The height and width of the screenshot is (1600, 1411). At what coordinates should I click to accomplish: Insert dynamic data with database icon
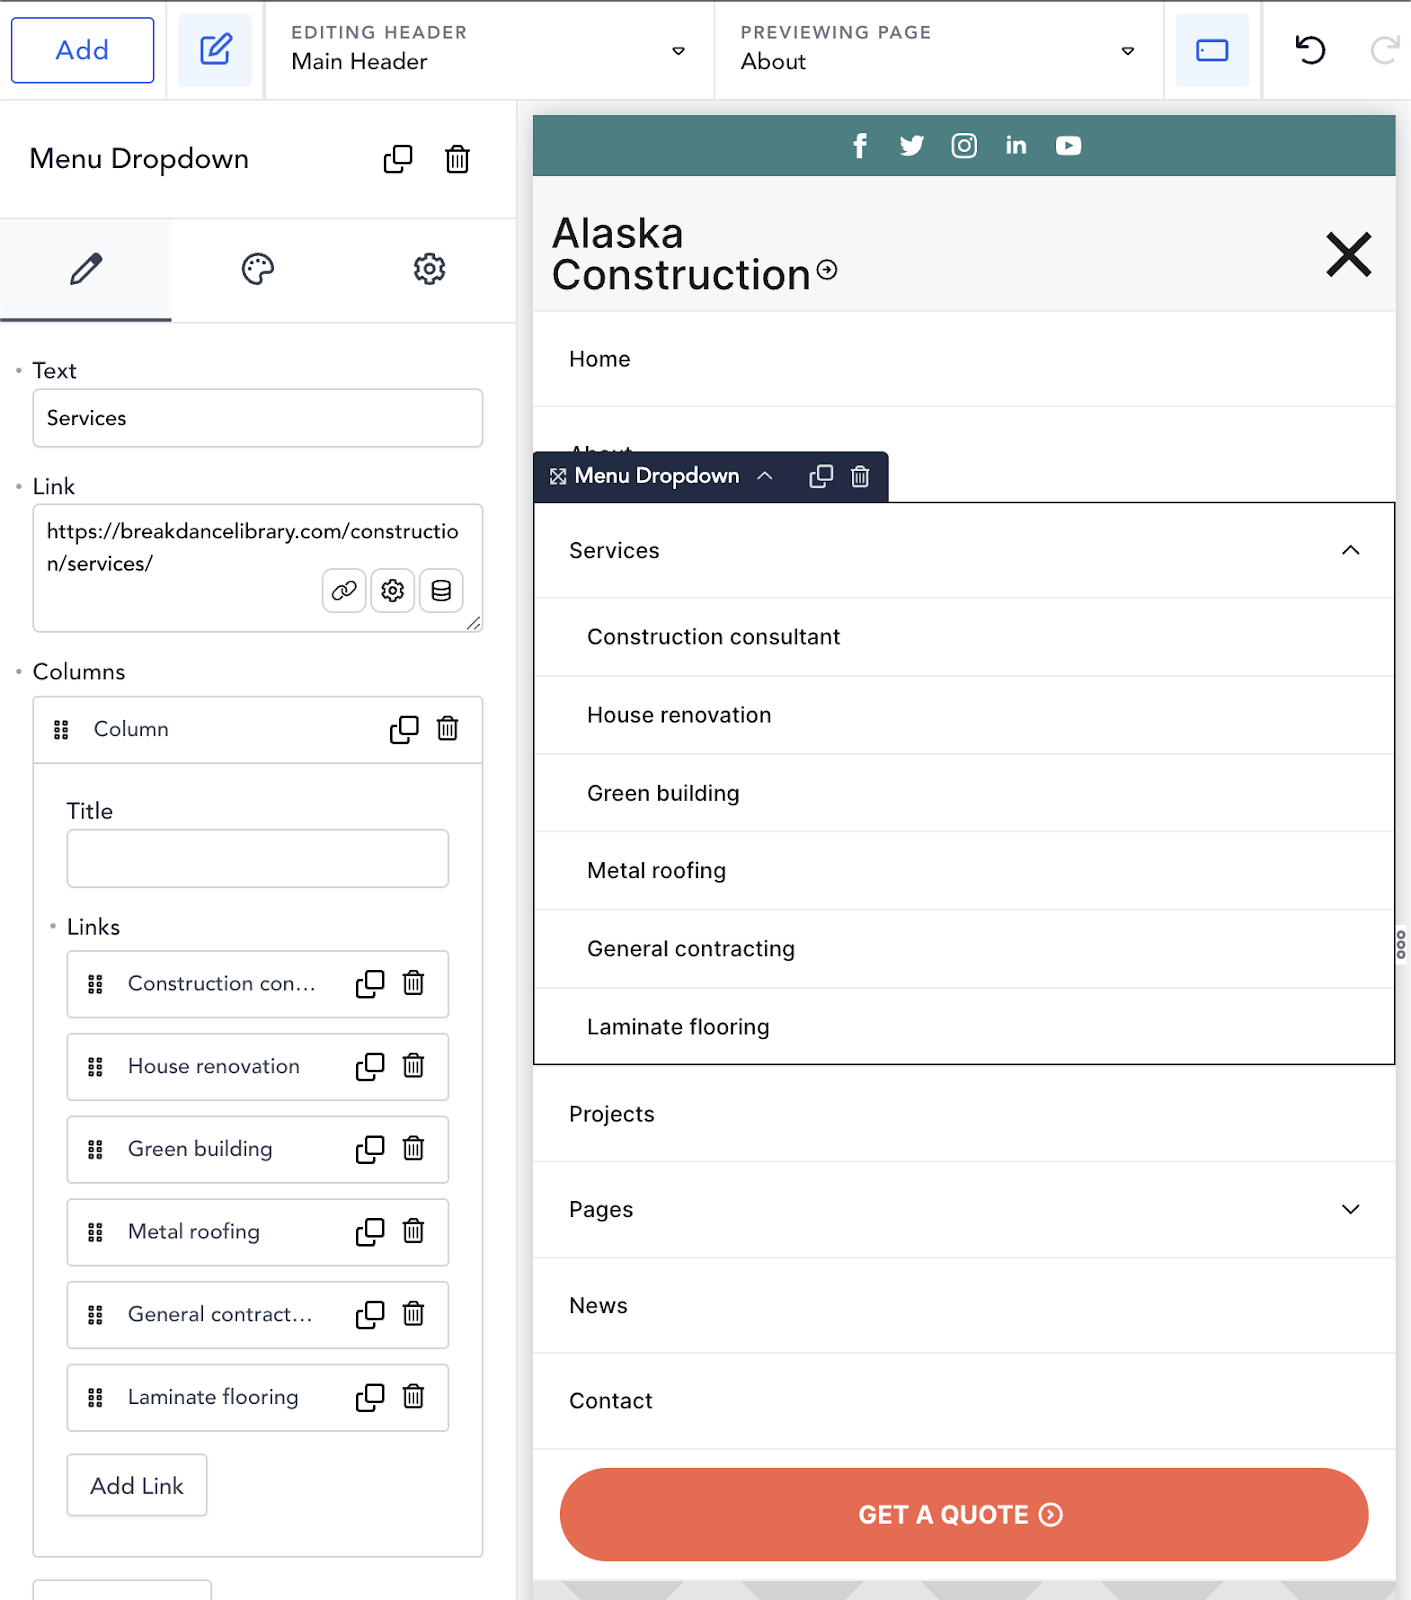pyautogui.click(x=441, y=591)
